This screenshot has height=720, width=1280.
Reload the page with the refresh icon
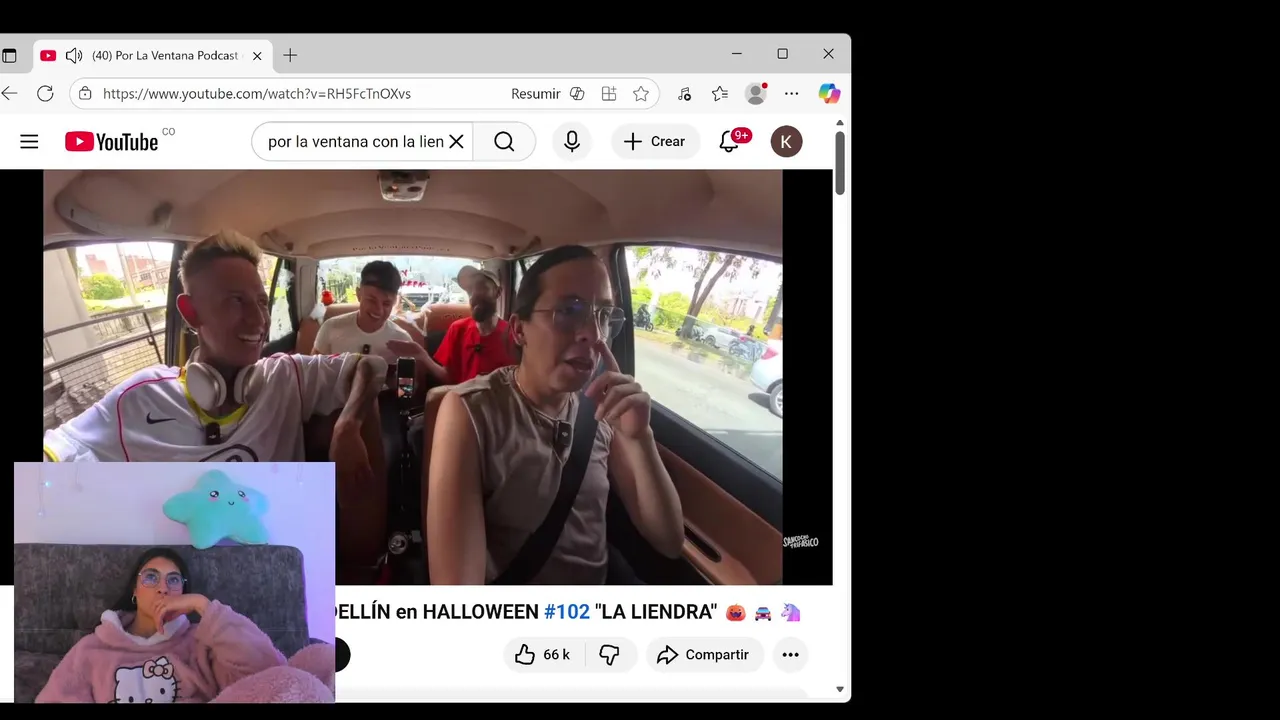coord(45,93)
